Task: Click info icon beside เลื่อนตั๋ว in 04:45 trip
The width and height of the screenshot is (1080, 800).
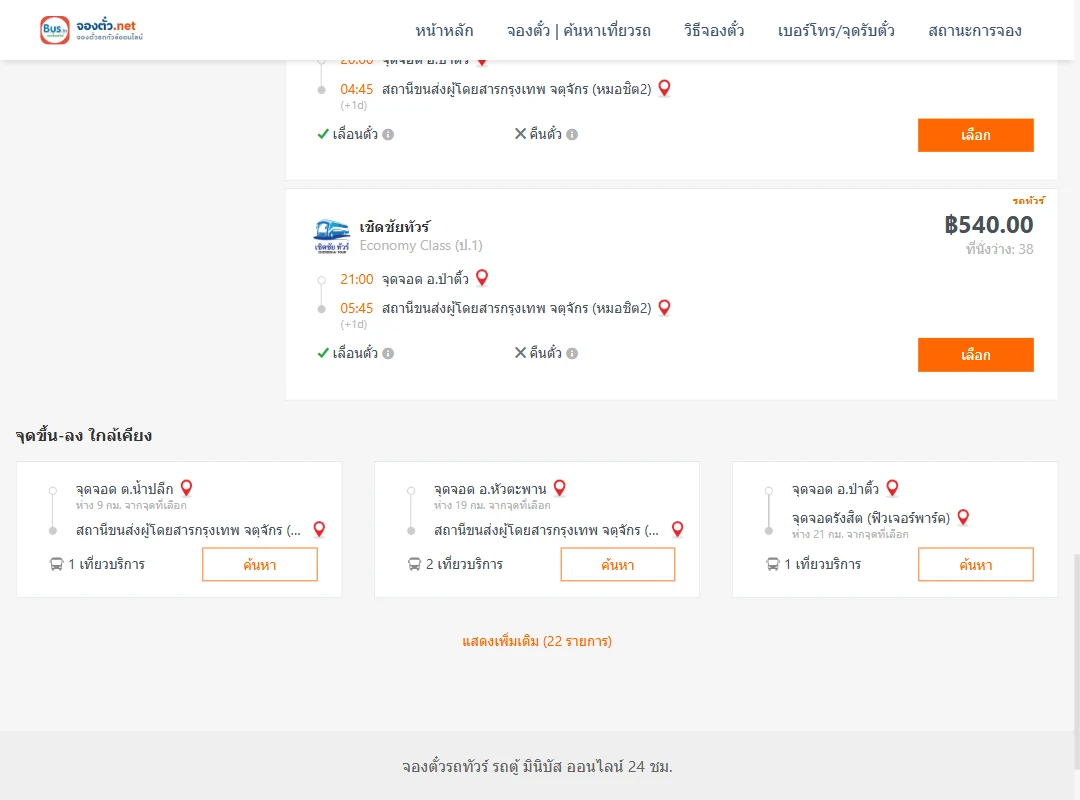Action: (388, 134)
